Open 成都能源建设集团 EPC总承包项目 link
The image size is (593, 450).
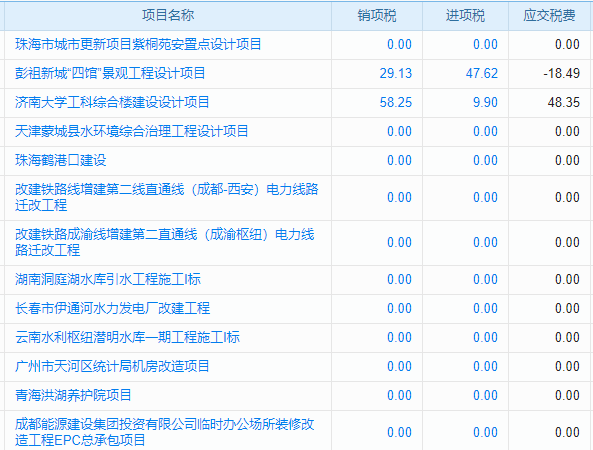coord(165,432)
